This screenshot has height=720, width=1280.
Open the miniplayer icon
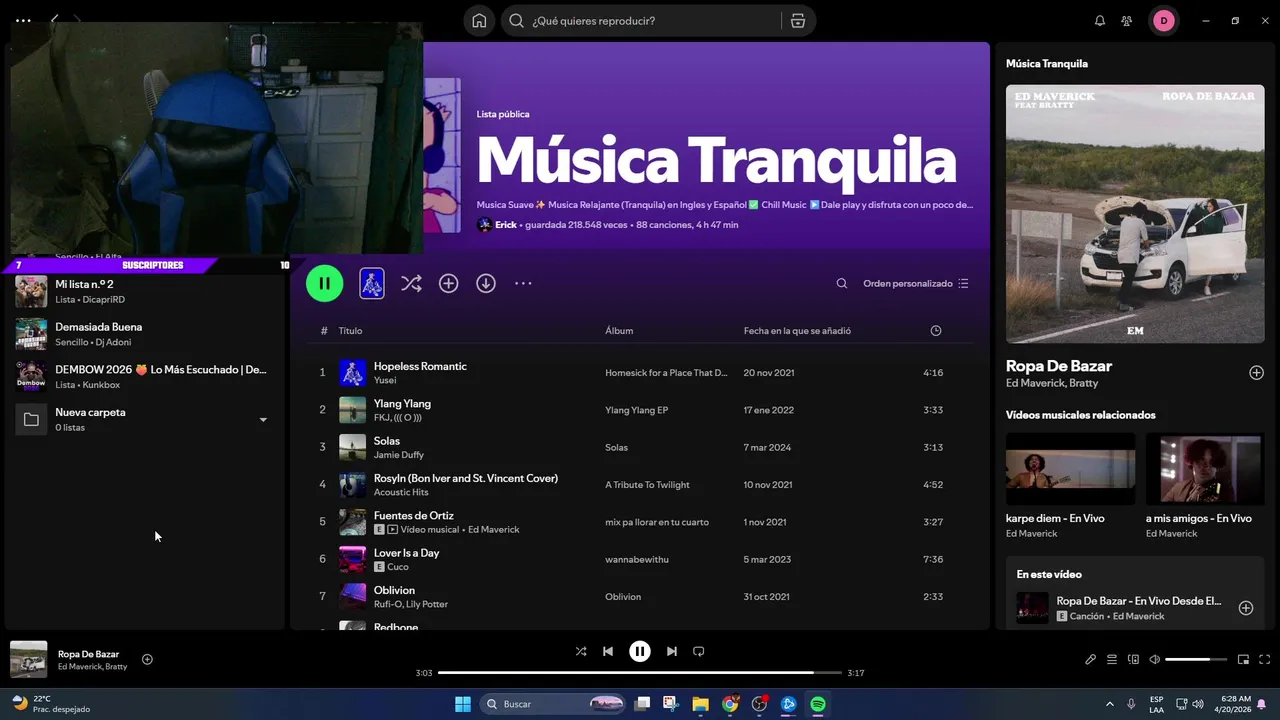point(1244,659)
